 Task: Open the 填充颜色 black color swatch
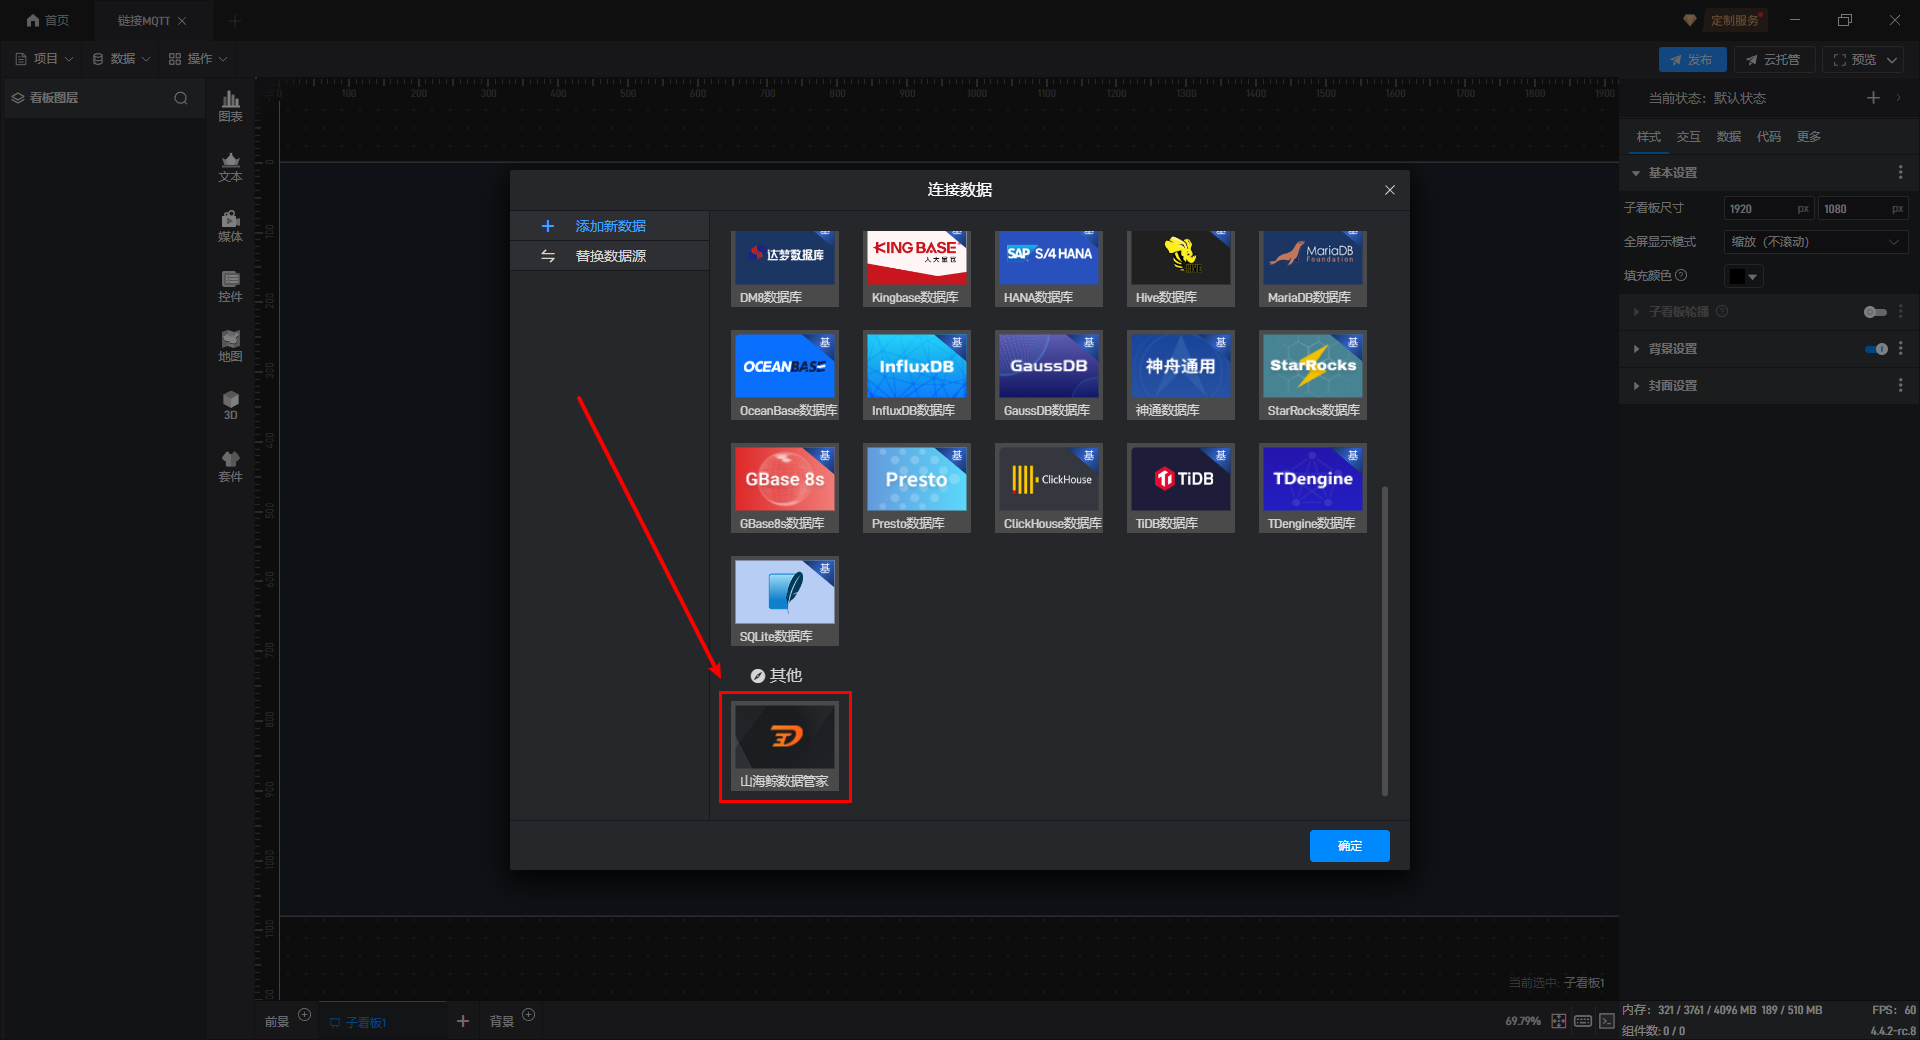click(1743, 276)
